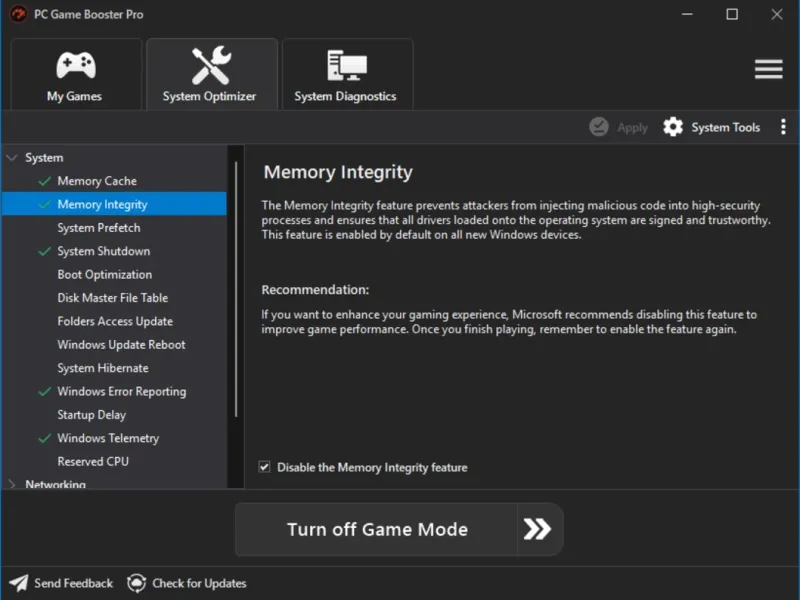Click the System tree label
The image size is (800, 600).
click(44, 158)
